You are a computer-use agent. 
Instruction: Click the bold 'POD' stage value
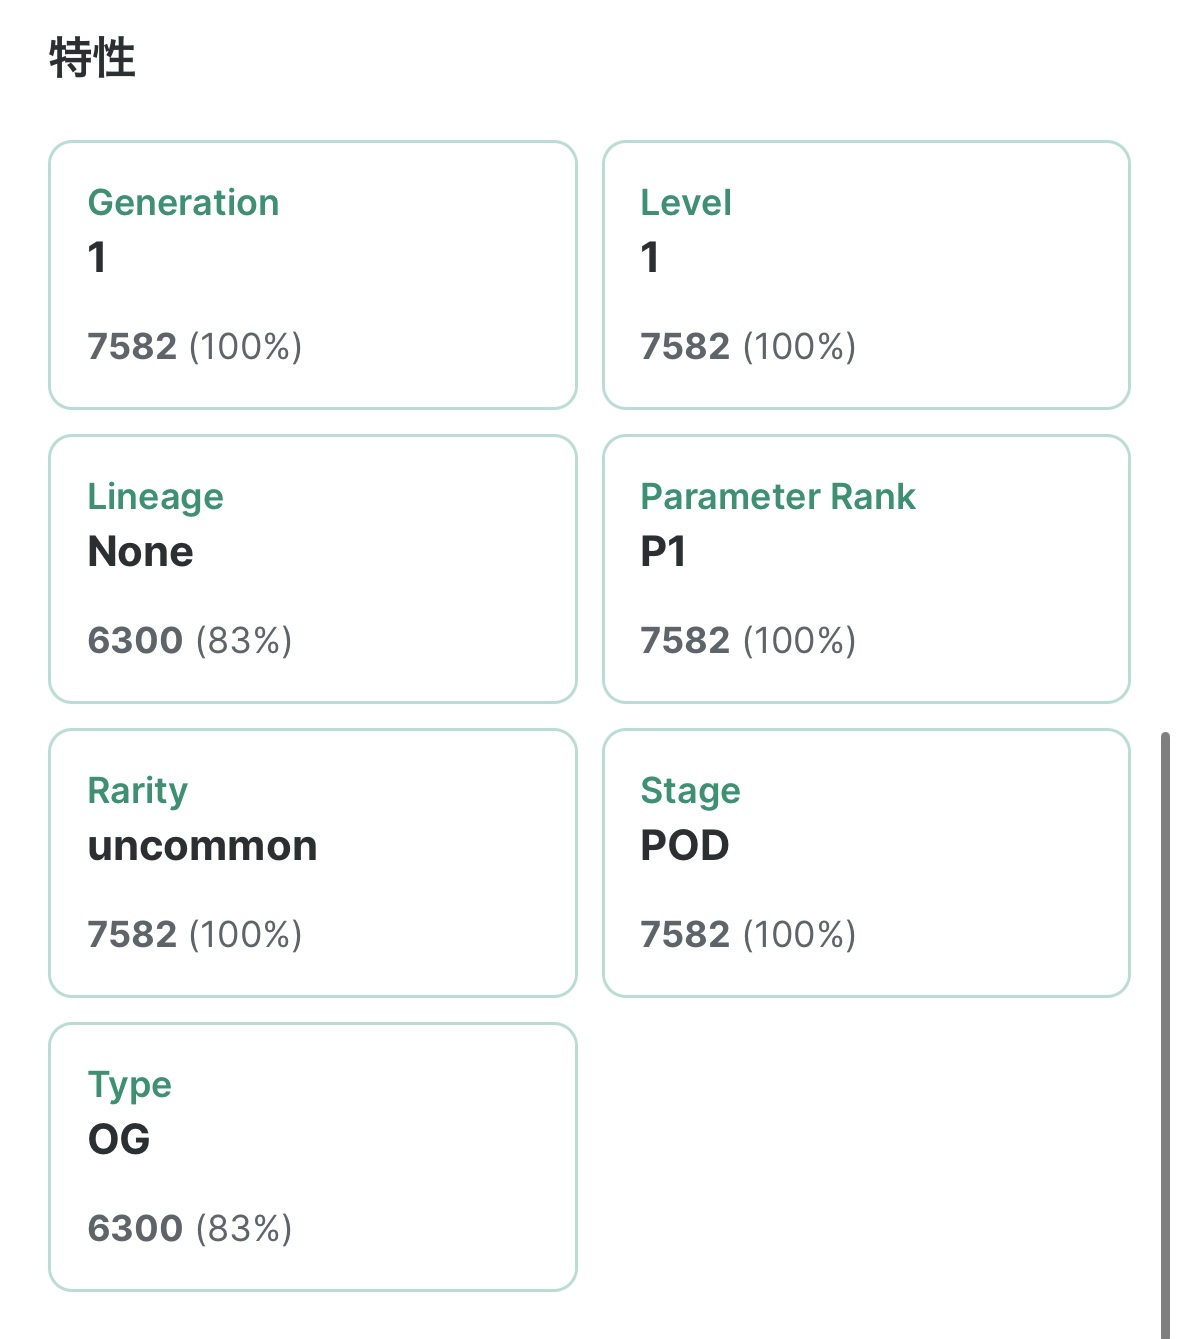(x=684, y=846)
